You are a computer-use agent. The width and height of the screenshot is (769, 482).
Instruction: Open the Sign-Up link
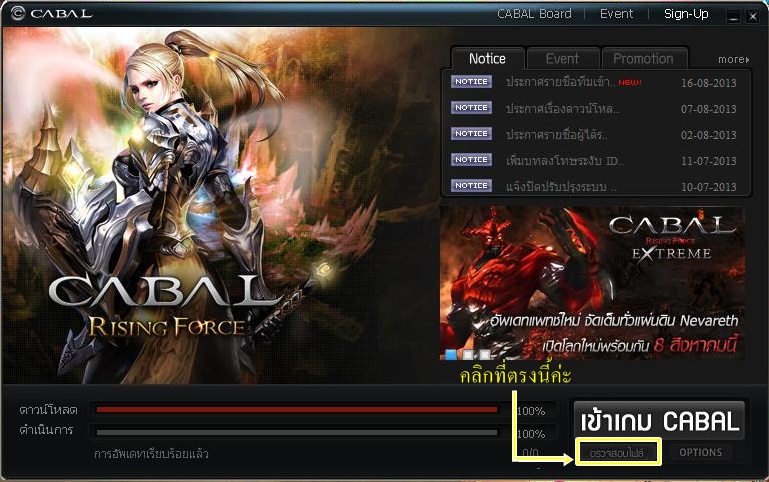tap(686, 14)
